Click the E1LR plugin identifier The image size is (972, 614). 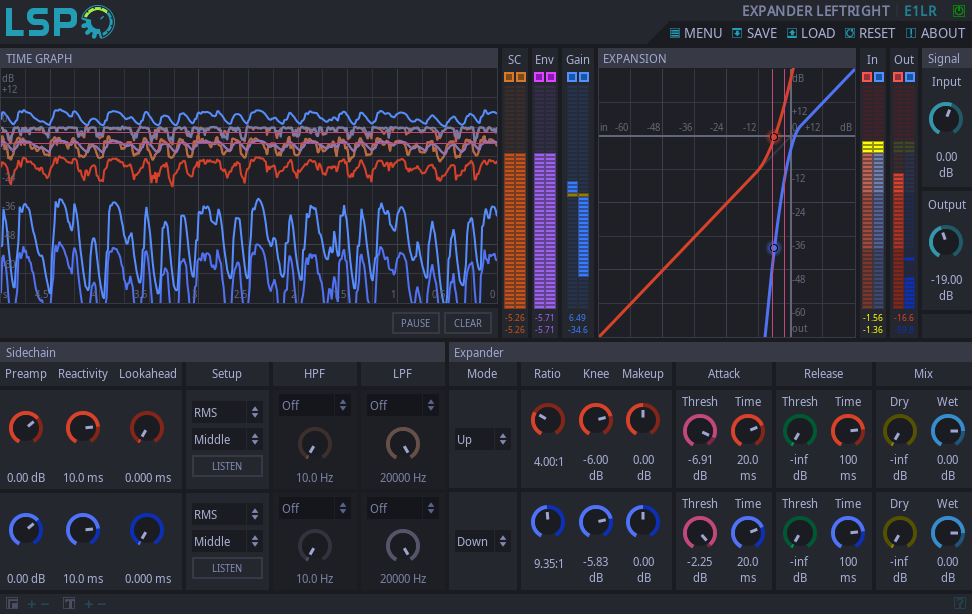[921, 11]
